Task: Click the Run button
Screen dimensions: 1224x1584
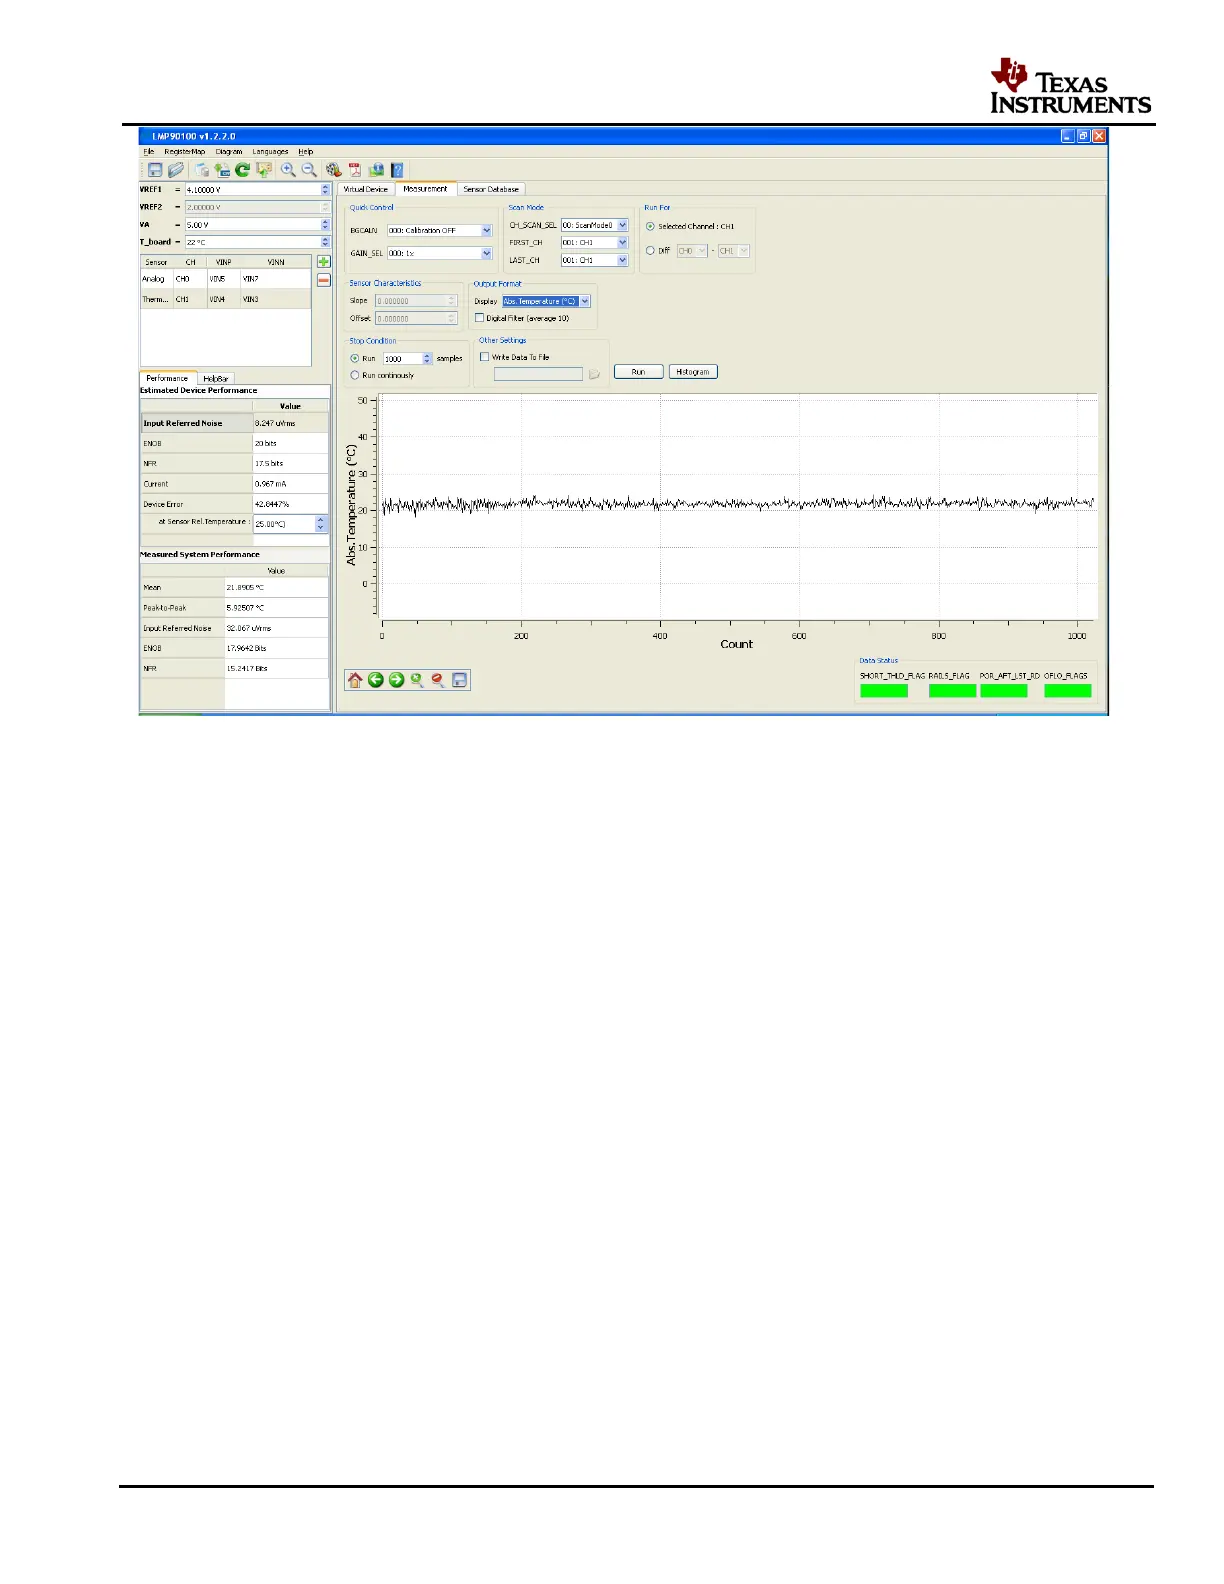Action: pos(638,372)
